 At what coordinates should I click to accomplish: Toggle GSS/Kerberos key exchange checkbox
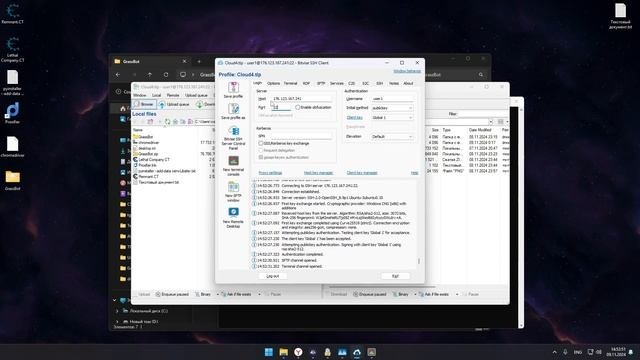(261, 143)
